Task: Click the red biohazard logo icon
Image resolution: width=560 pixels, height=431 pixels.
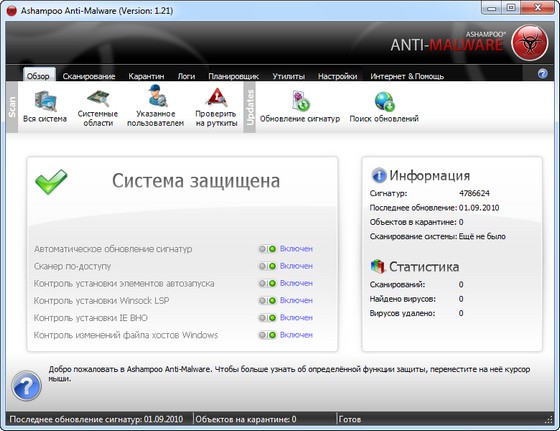Action: (x=530, y=42)
